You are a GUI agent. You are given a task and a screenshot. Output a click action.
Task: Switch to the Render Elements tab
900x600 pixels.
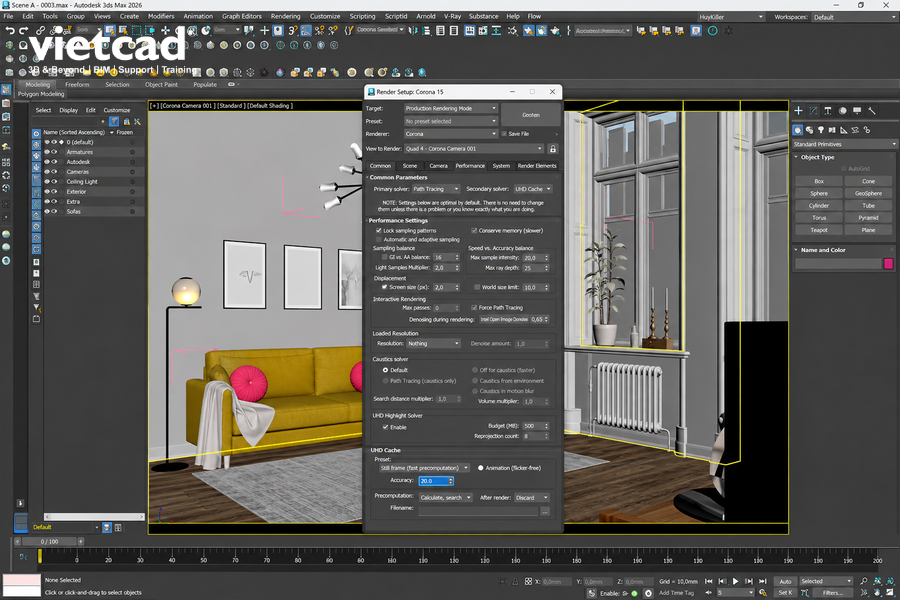click(x=537, y=166)
